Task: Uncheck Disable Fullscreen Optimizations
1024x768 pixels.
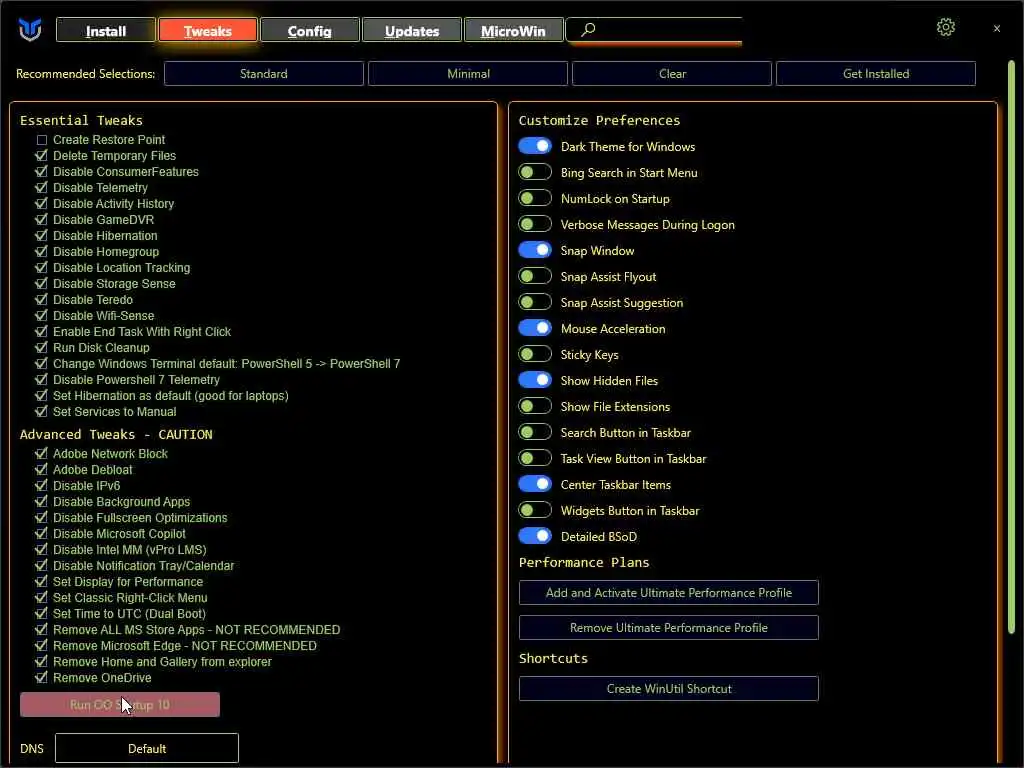Action: tap(42, 517)
